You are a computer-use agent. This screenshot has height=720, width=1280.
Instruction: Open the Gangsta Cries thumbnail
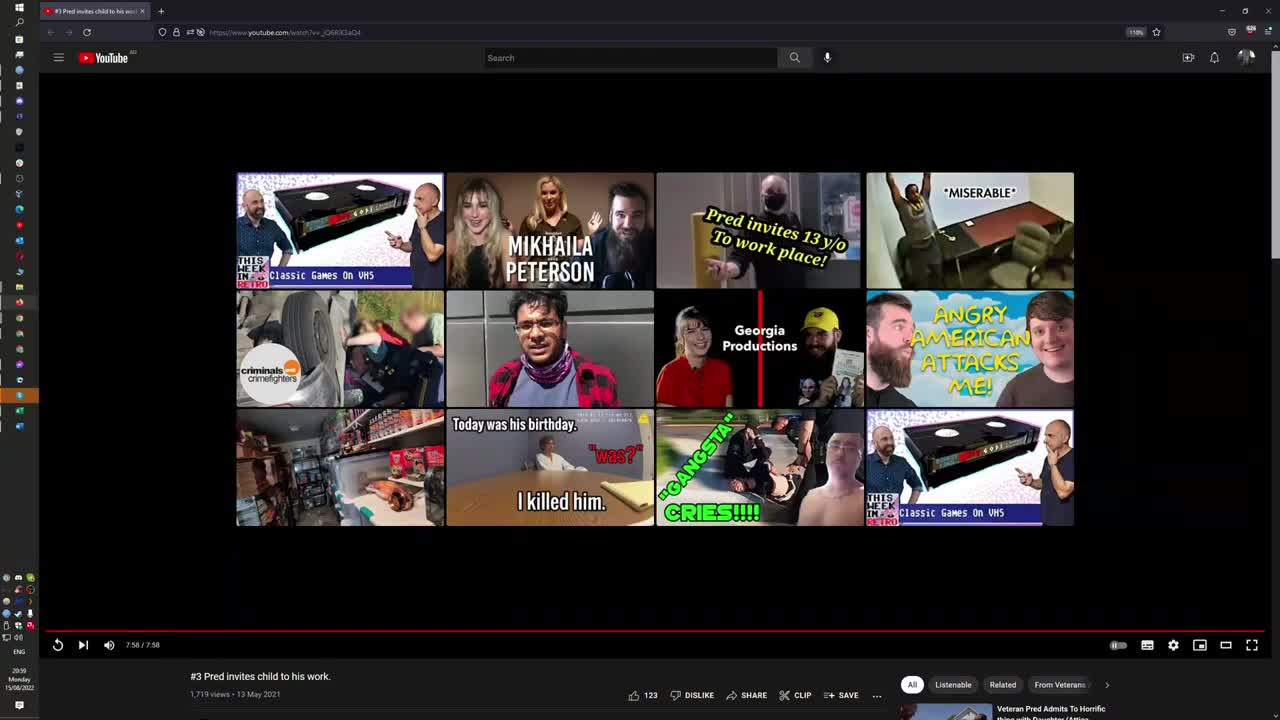[x=759, y=467]
